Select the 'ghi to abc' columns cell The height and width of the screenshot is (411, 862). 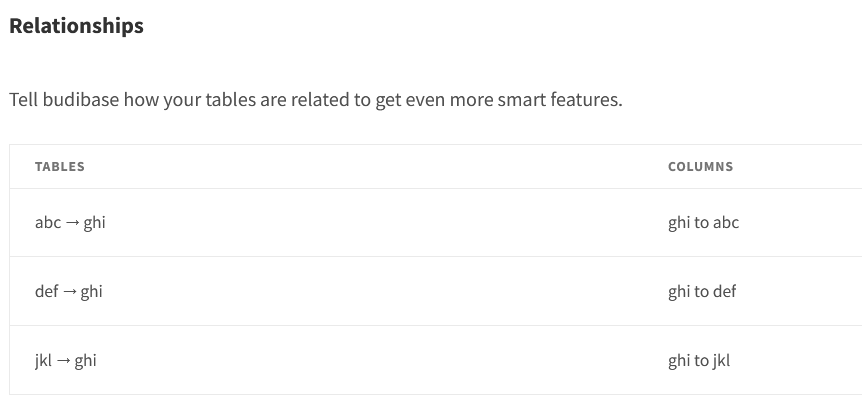(703, 223)
